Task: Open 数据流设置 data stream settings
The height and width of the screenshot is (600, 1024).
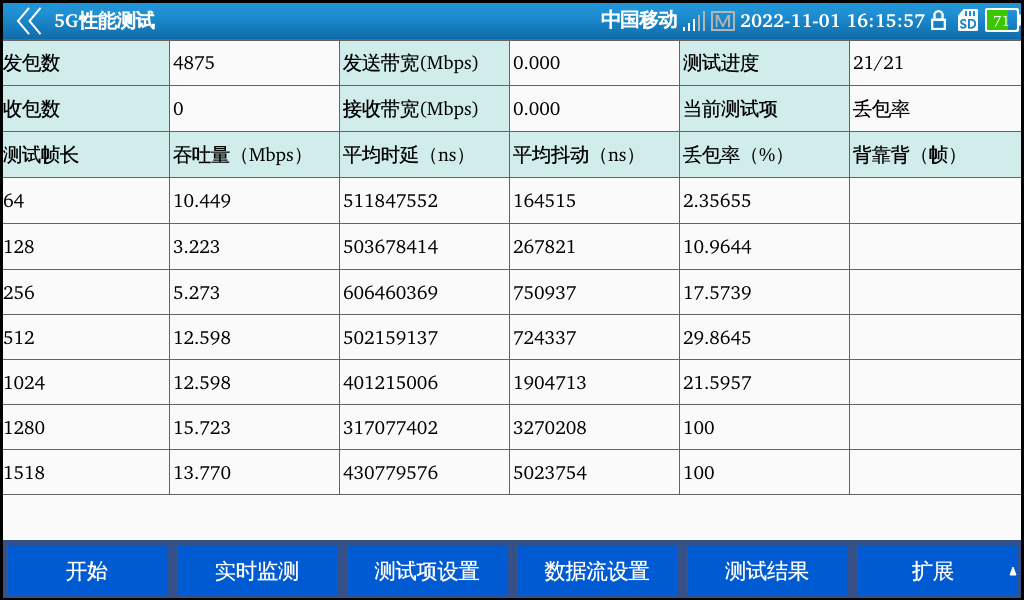Action: (x=597, y=571)
